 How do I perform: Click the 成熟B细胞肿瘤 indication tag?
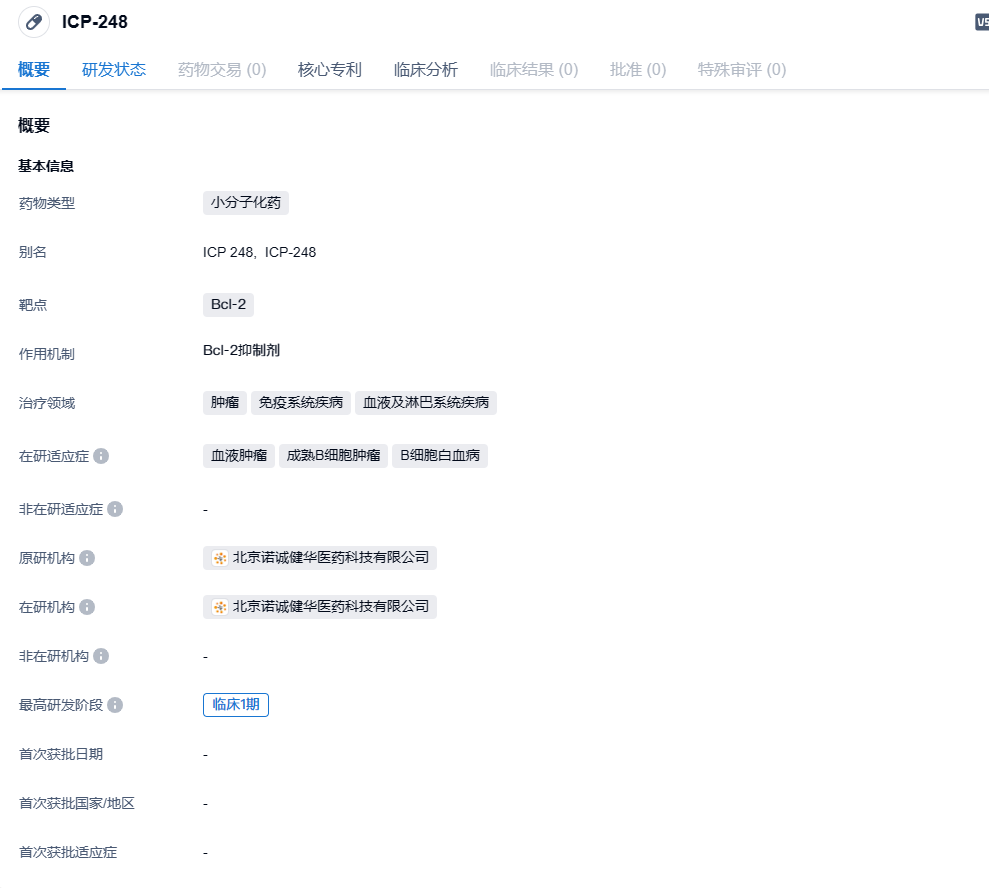pos(333,456)
